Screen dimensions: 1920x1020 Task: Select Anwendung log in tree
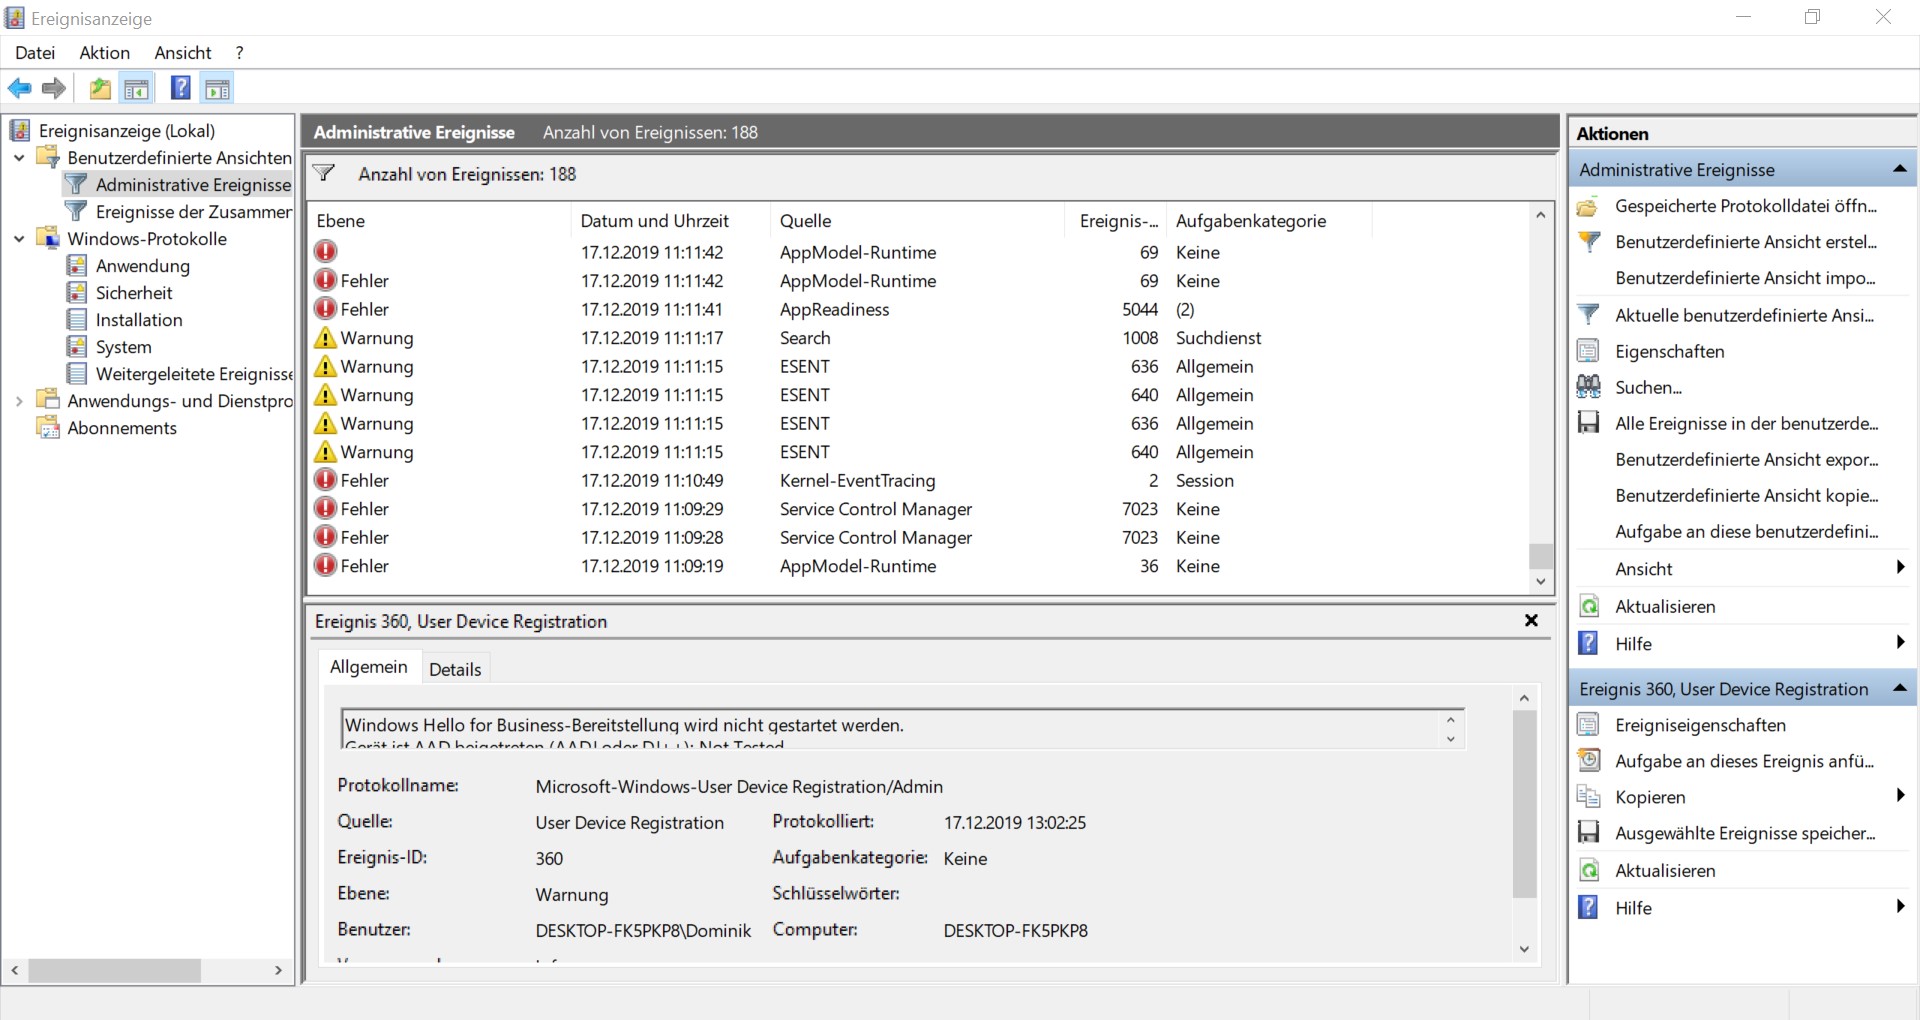pos(143,266)
